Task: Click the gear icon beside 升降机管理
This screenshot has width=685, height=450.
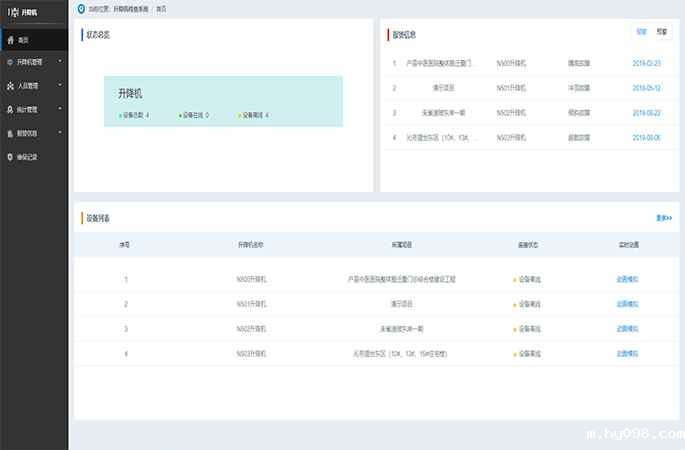Action: tap(10, 62)
